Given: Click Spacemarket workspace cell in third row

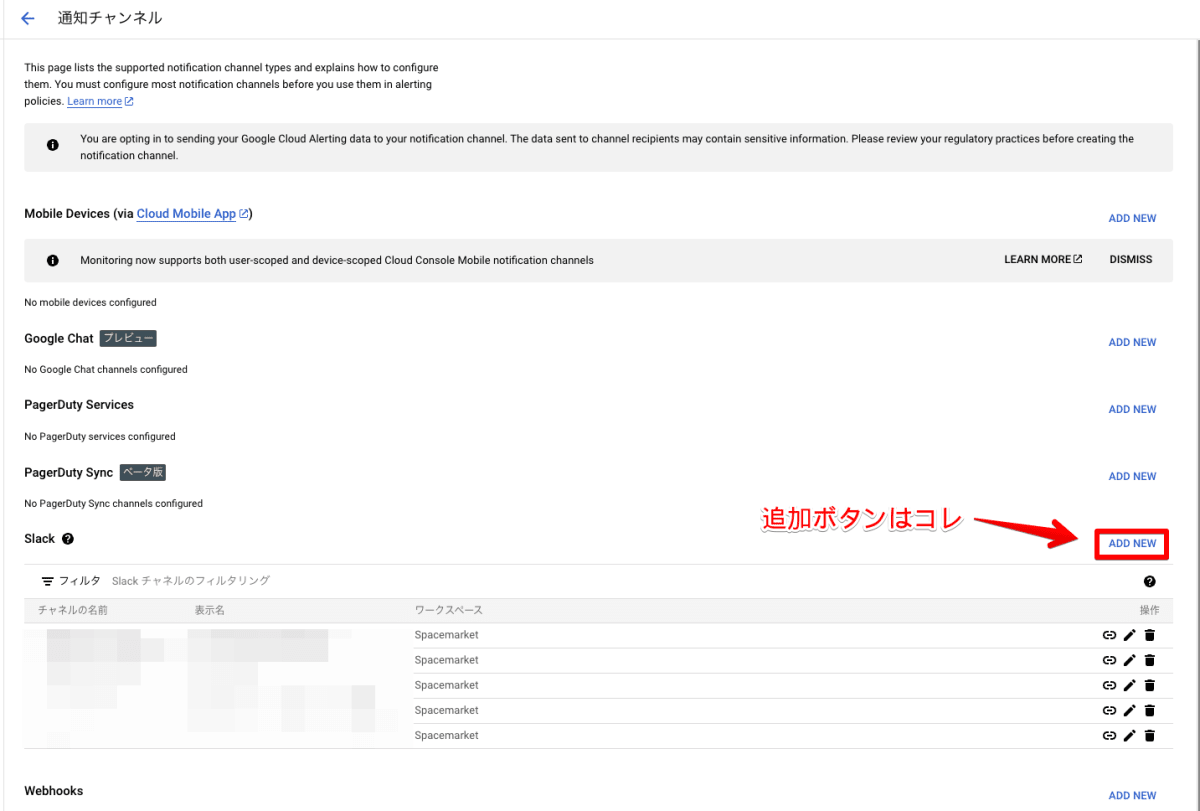Looking at the screenshot, I should pyautogui.click(x=447, y=685).
